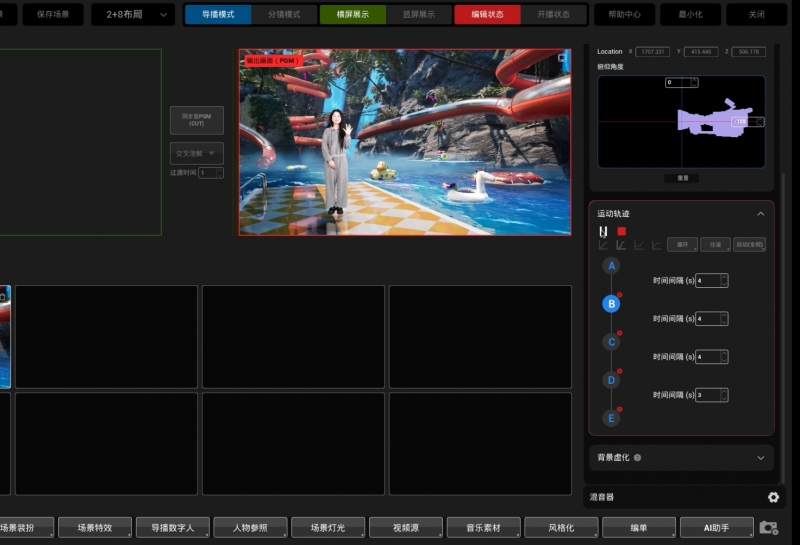Click the Location X value field
The width and height of the screenshot is (800, 545).
click(x=653, y=51)
